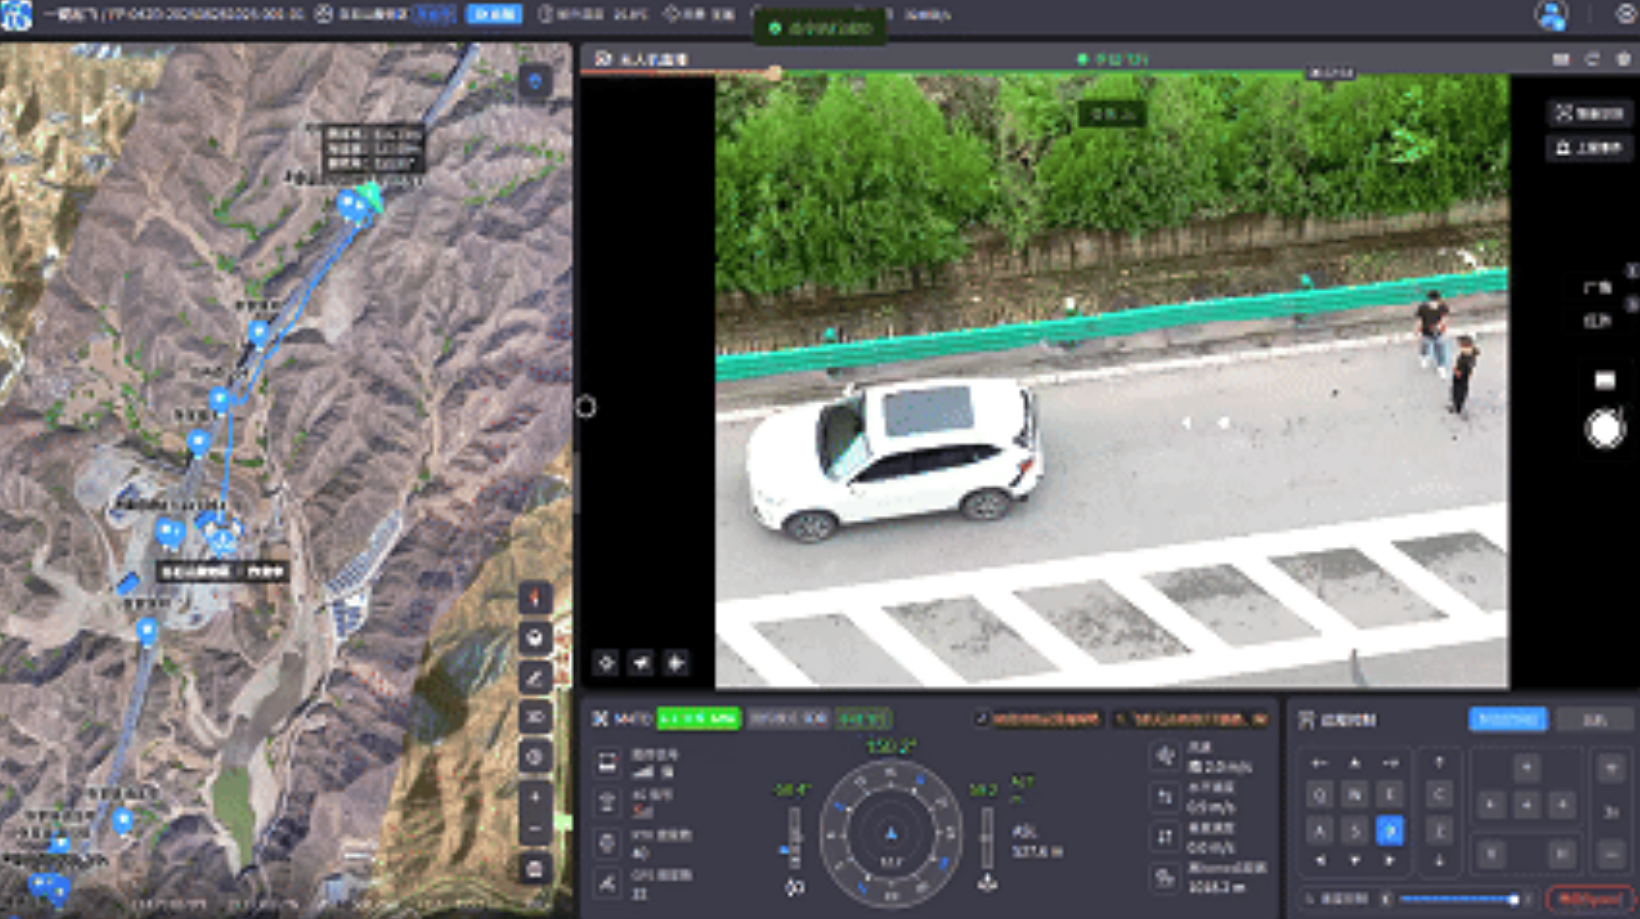Click the C key in the vertical controls
Viewport: 1640px width, 919px height.
[x=1439, y=795]
